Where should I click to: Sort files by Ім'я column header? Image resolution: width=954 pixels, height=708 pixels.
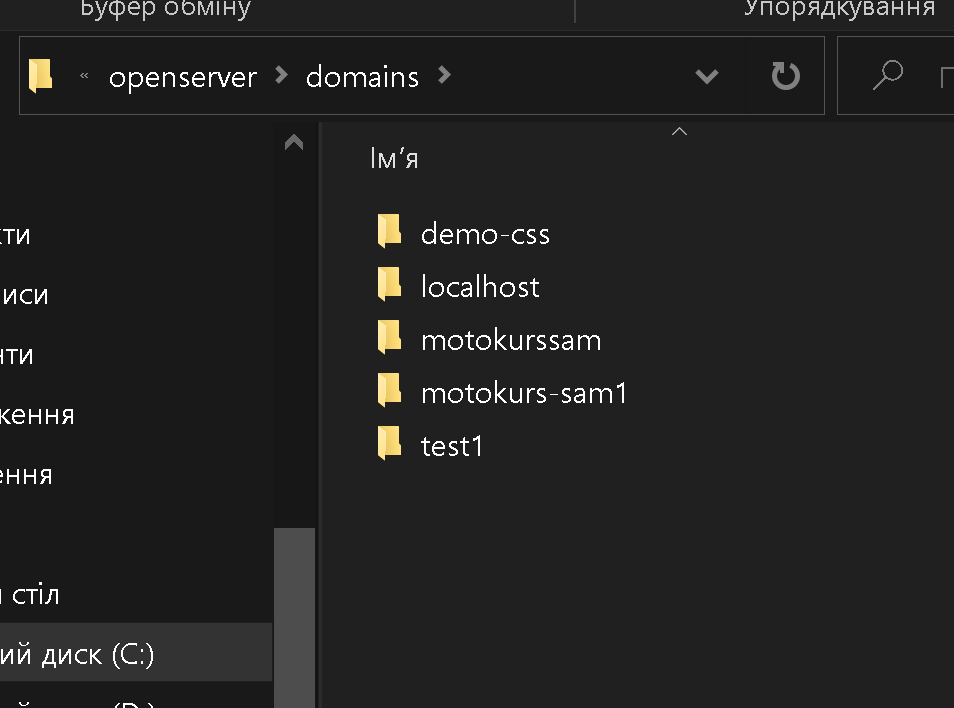point(394,159)
